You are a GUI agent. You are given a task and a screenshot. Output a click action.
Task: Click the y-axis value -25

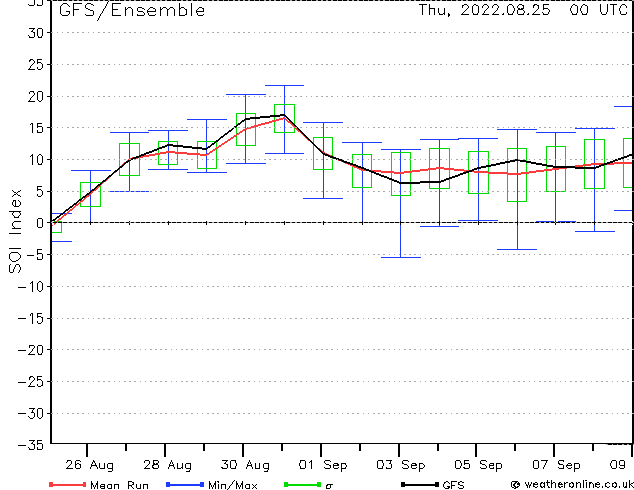pos(31,382)
